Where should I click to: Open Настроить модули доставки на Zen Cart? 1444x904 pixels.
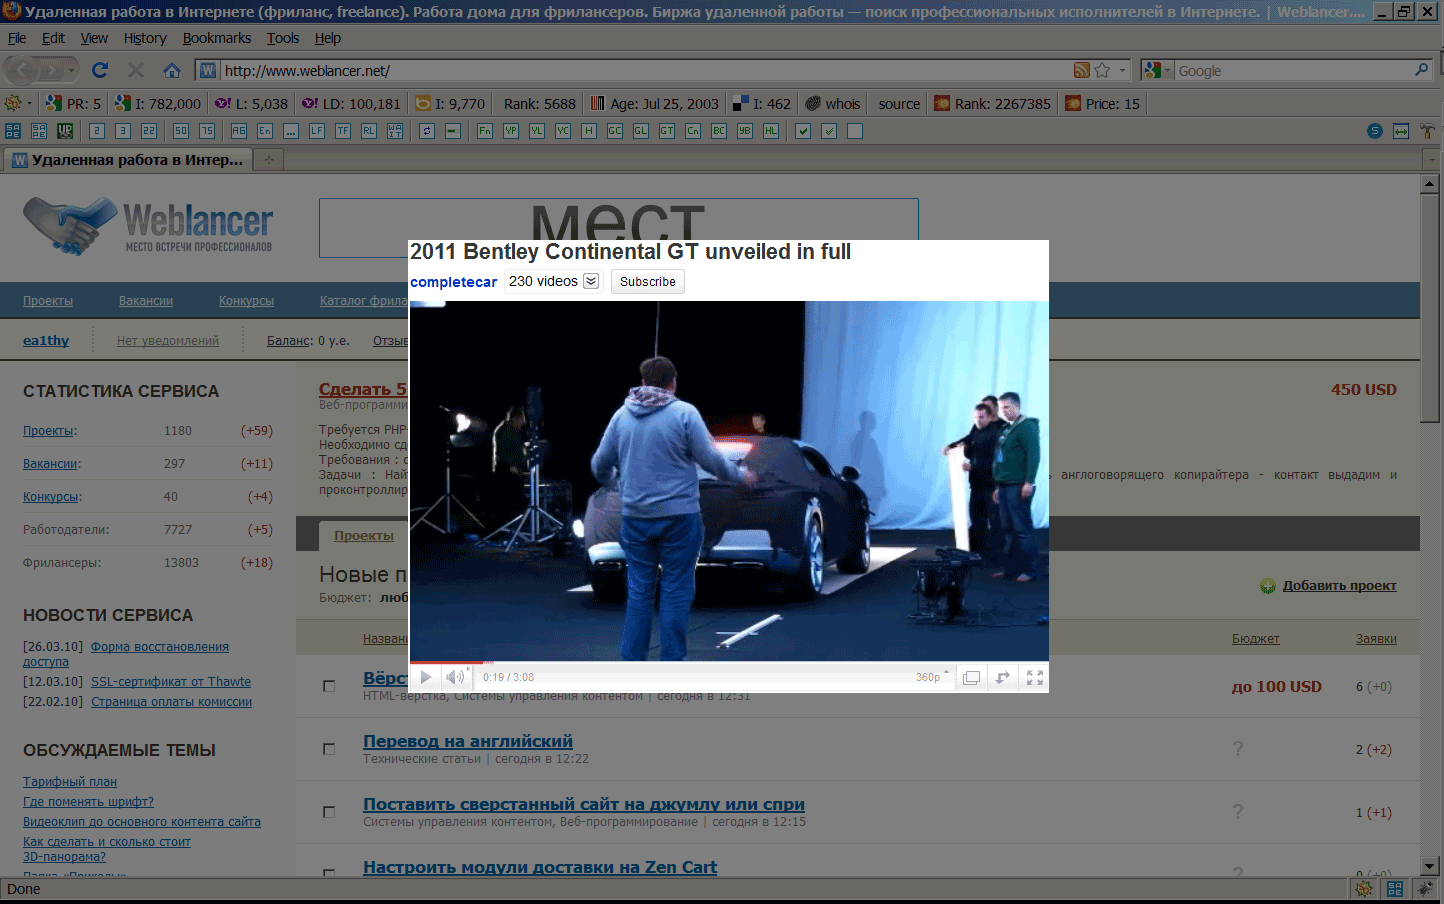(x=540, y=867)
